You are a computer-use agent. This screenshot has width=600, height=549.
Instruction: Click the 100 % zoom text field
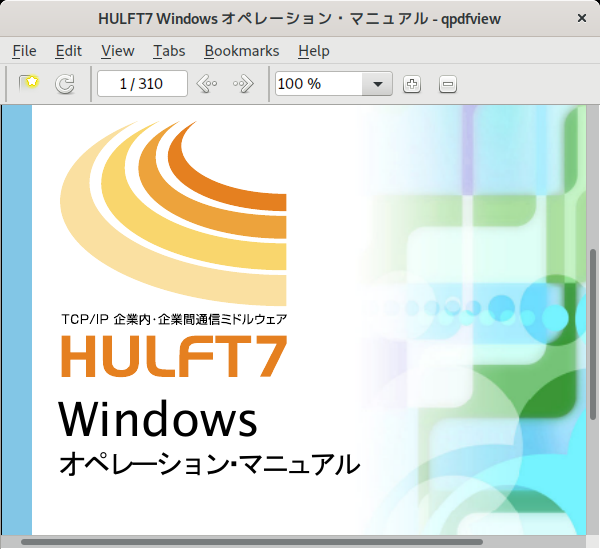[319, 84]
